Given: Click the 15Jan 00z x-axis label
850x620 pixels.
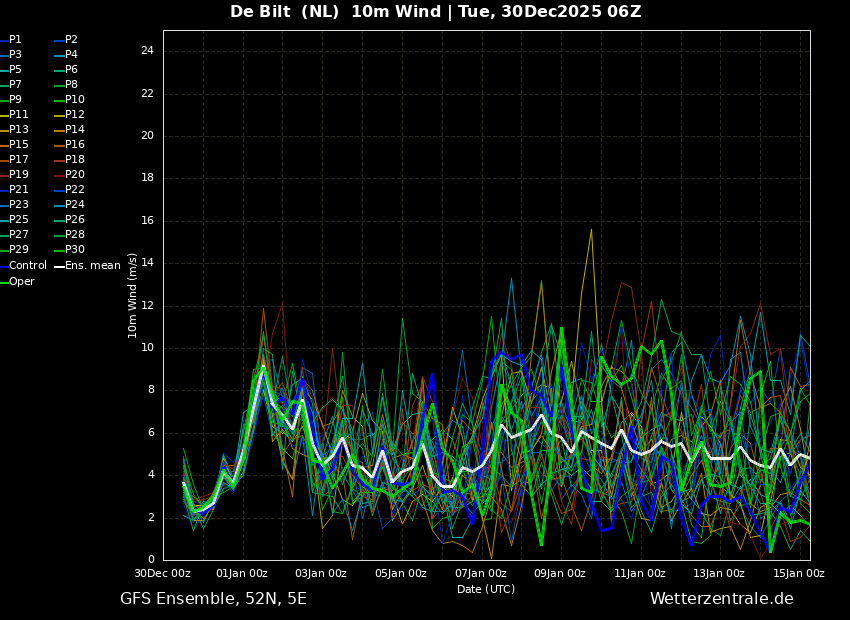Looking at the screenshot, I should tap(799, 573).
